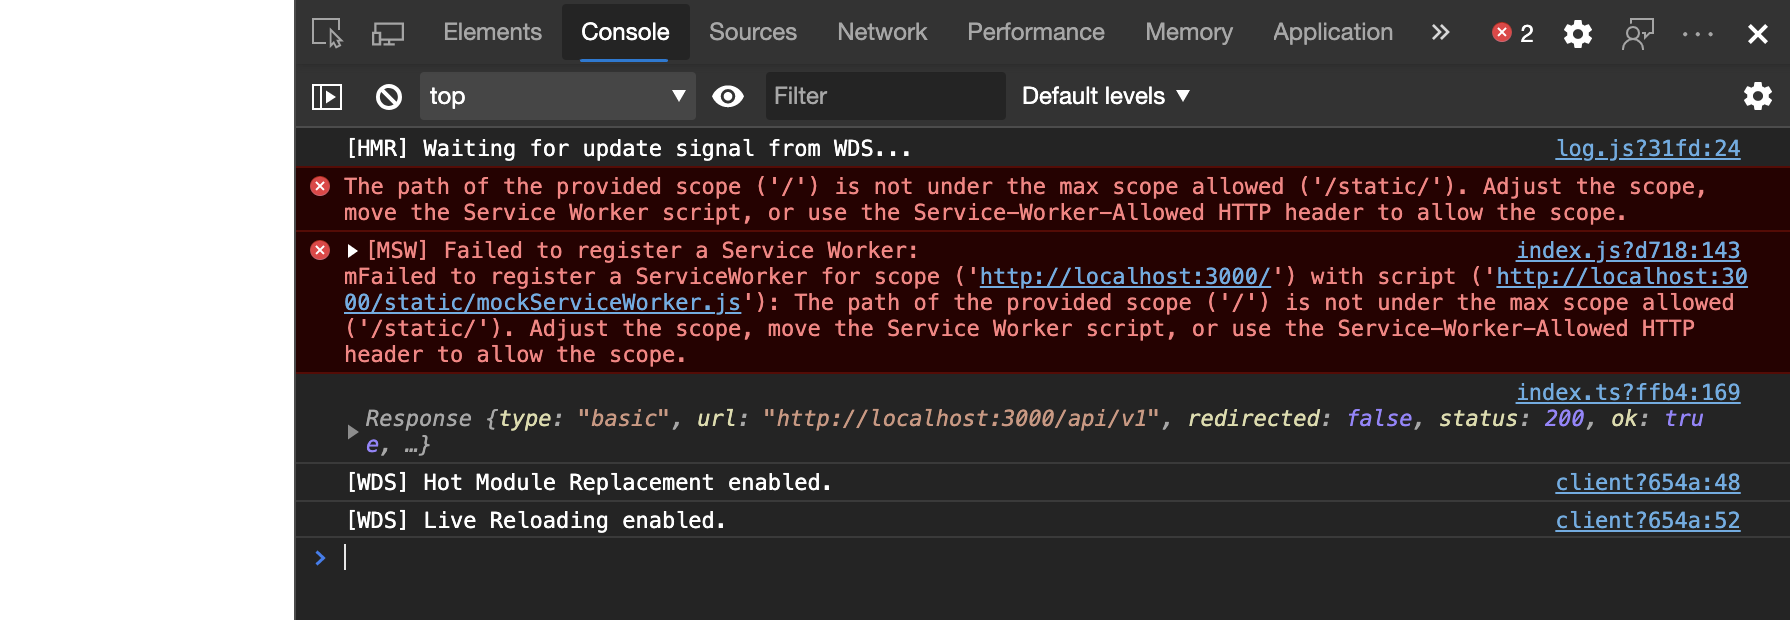The width and height of the screenshot is (1790, 620).
Task: Go to the Performance tab
Action: click(1036, 32)
